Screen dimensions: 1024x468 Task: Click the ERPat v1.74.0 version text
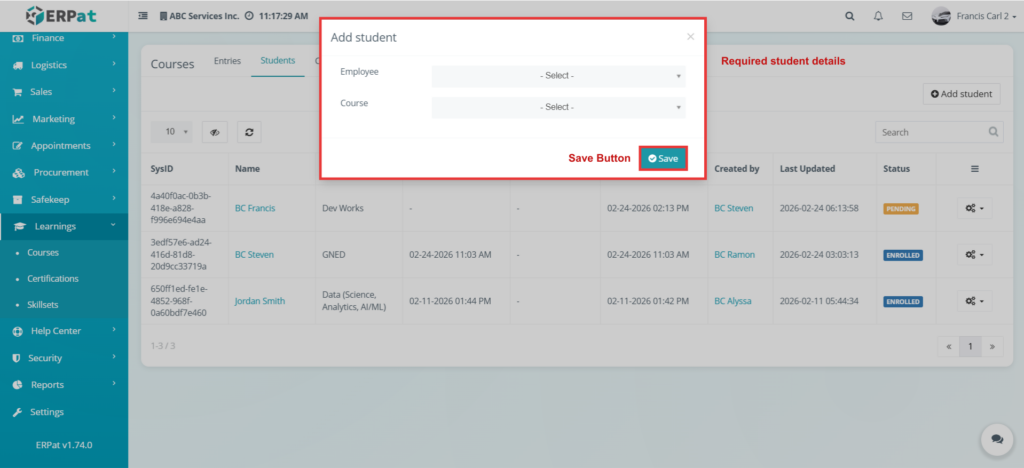click(64, 445)
